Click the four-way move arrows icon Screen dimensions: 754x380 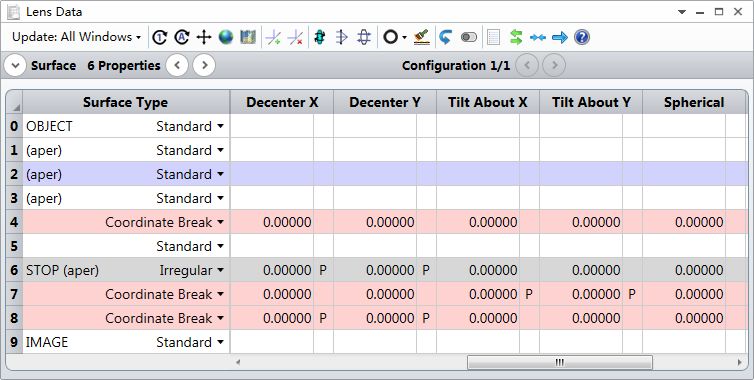(204, 37)
